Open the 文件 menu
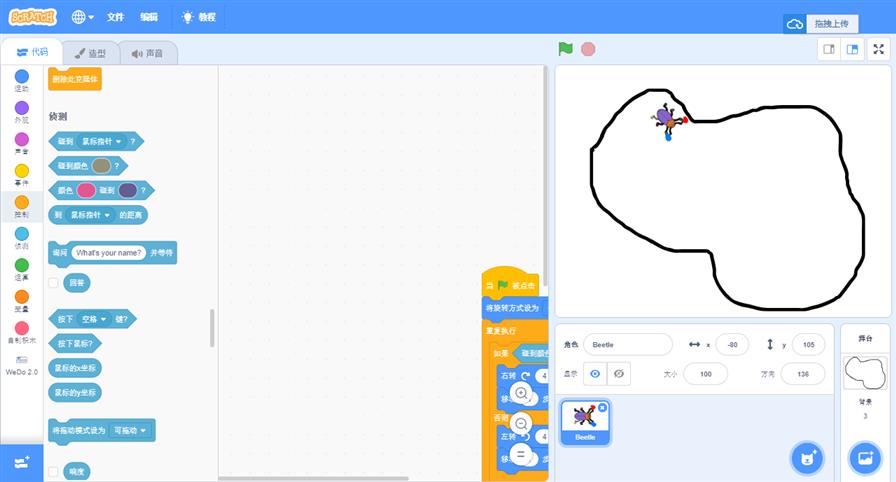Image resolution: width=896 pixels, height=482 pixels. tap(115, 17)
